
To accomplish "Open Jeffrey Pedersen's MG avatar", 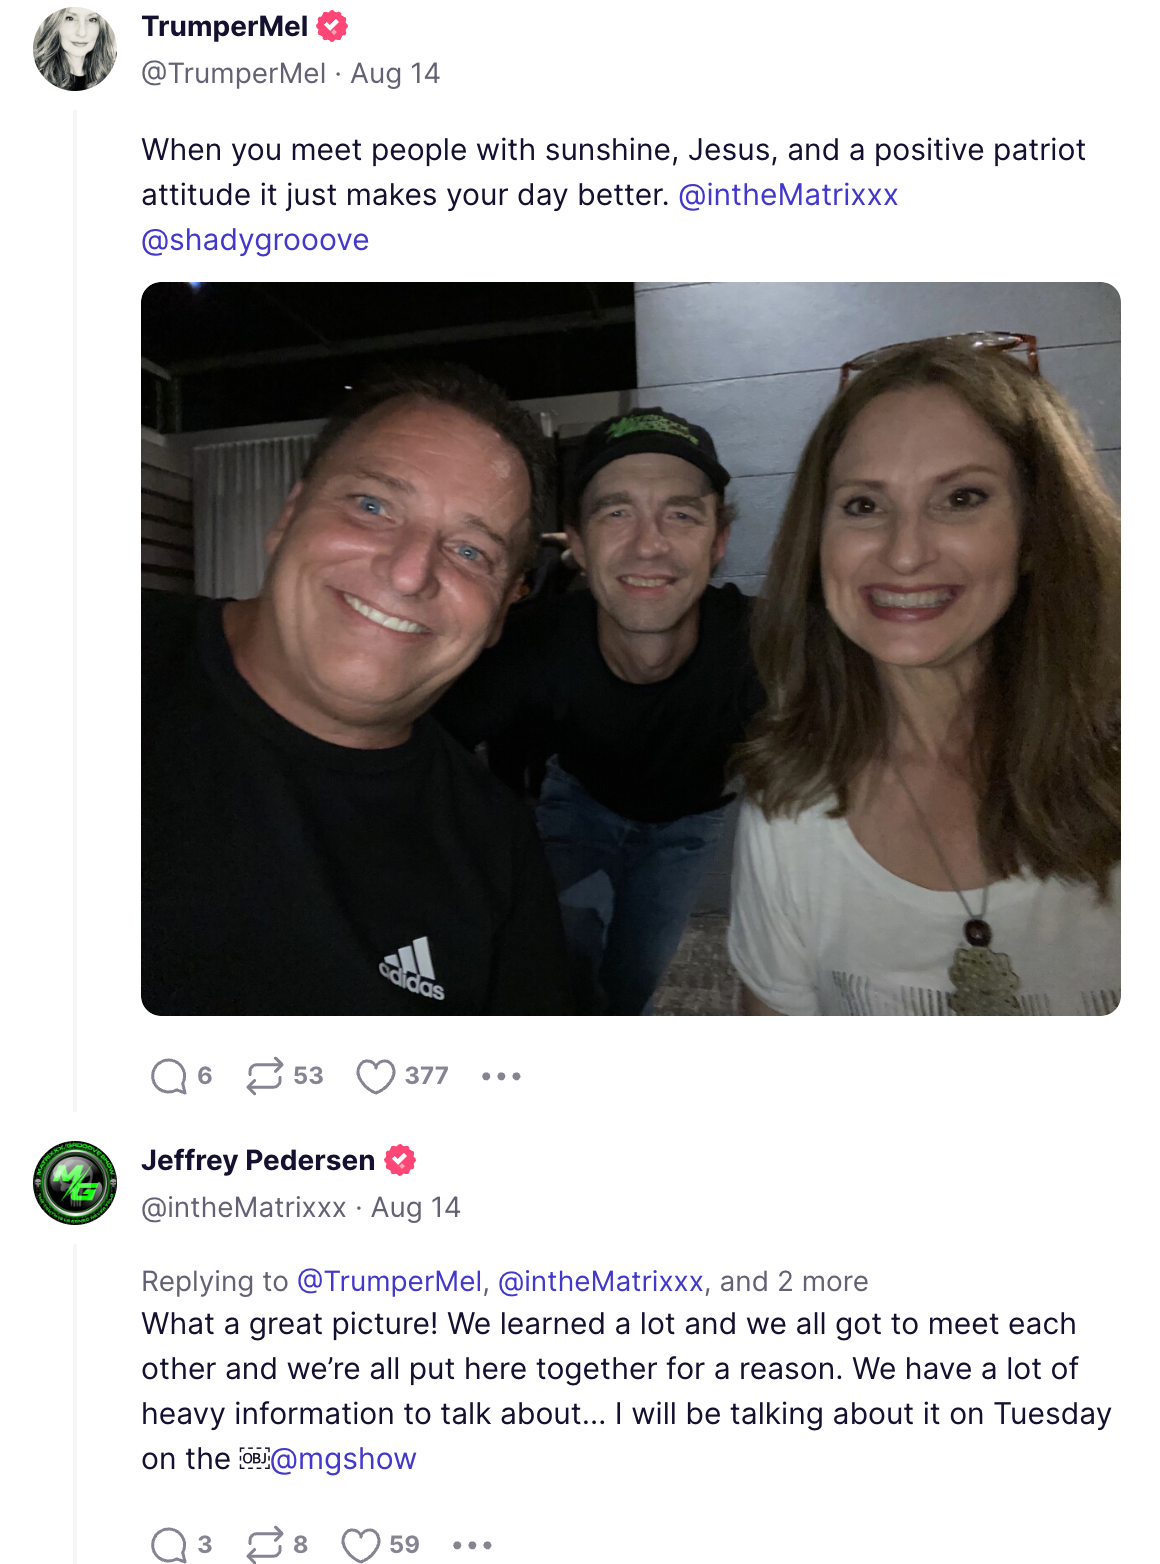I will [75, 1183].
